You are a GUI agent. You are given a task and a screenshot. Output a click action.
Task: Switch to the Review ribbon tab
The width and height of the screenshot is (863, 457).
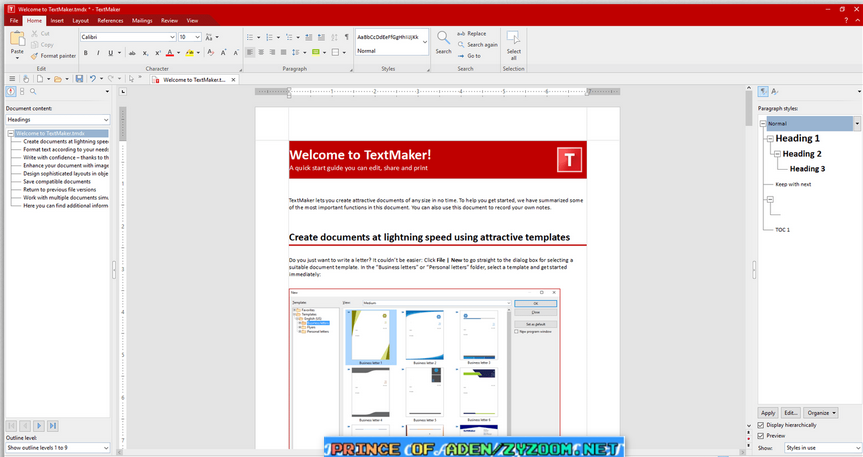coord(170,20)
